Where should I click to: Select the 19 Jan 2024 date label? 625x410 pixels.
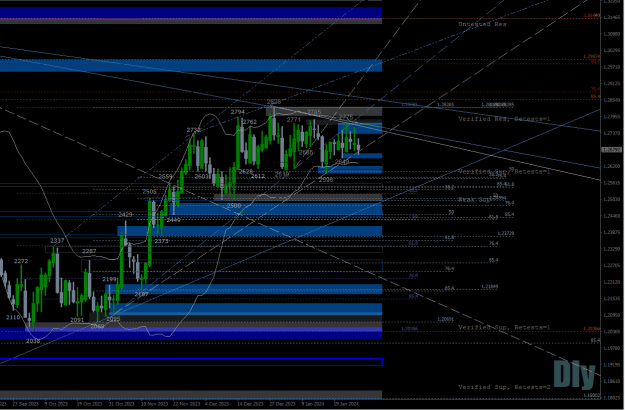point(346,404)
